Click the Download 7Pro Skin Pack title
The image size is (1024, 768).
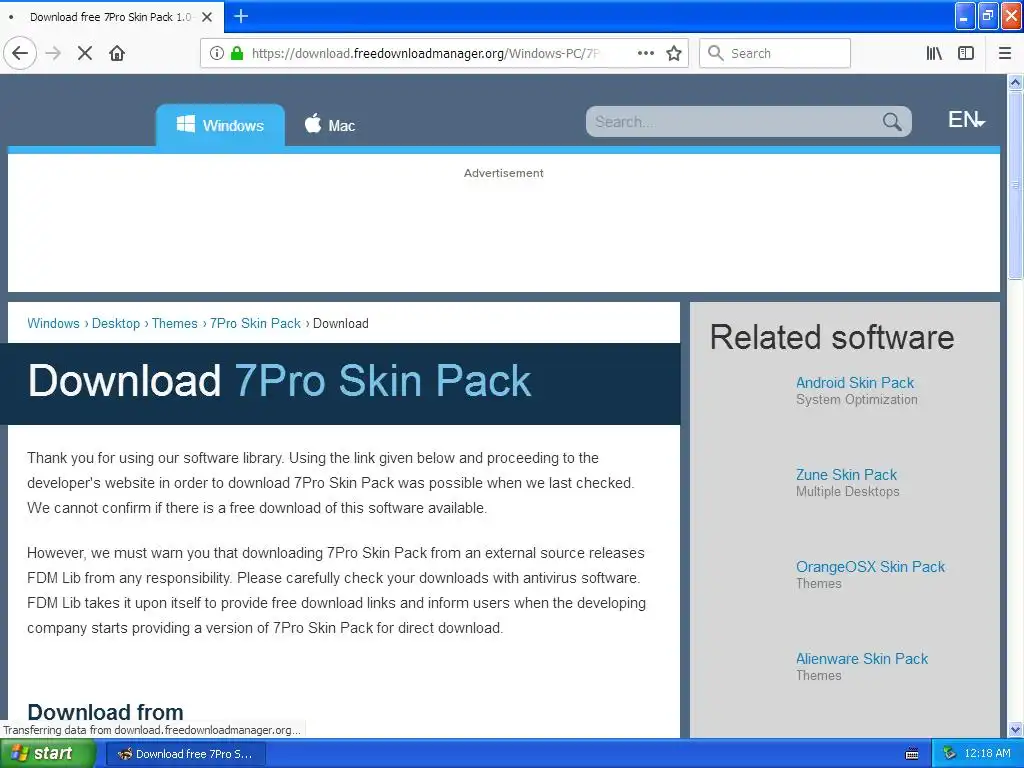pos(280,381)
